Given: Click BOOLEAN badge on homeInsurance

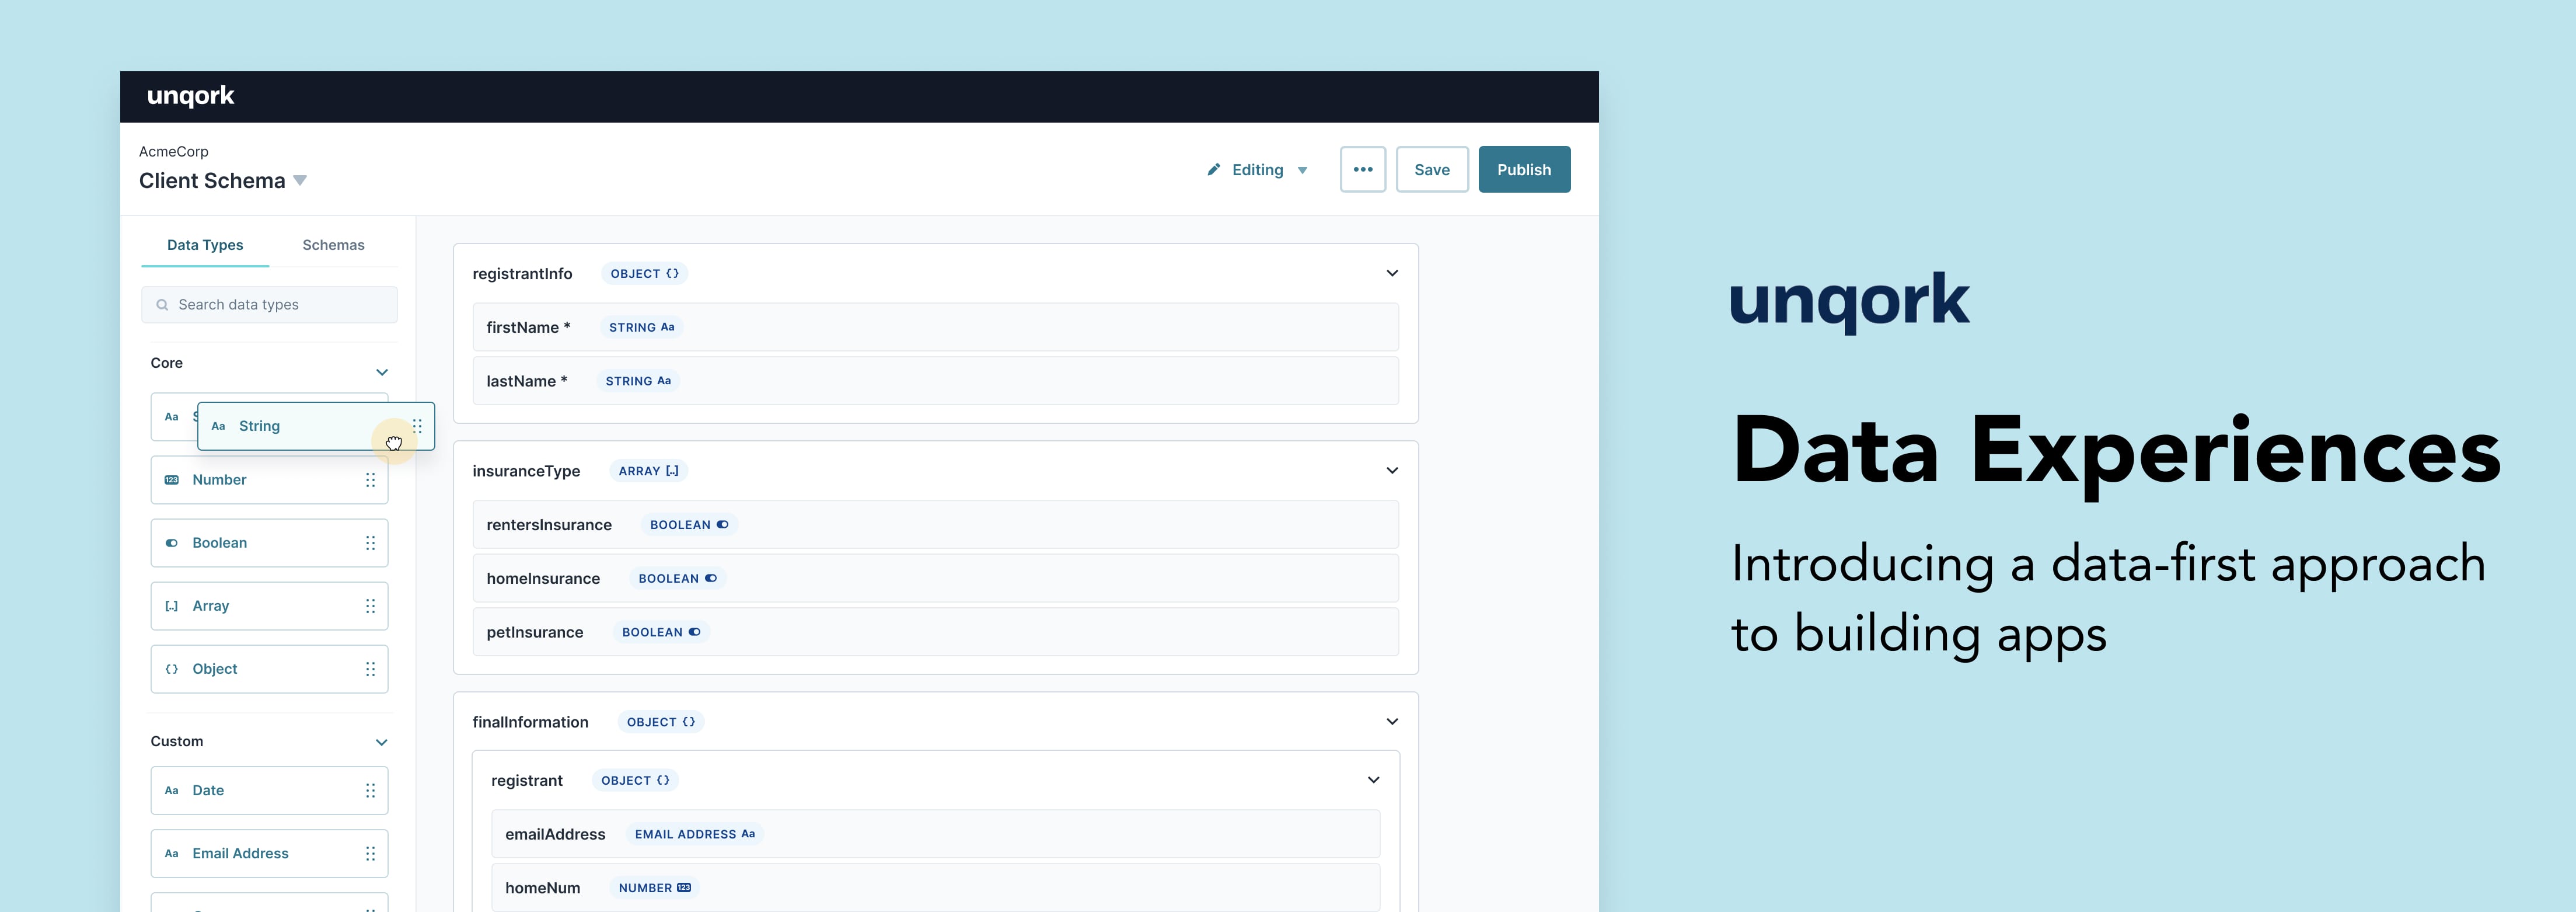Looking at the screenshot, I should 677,579.
